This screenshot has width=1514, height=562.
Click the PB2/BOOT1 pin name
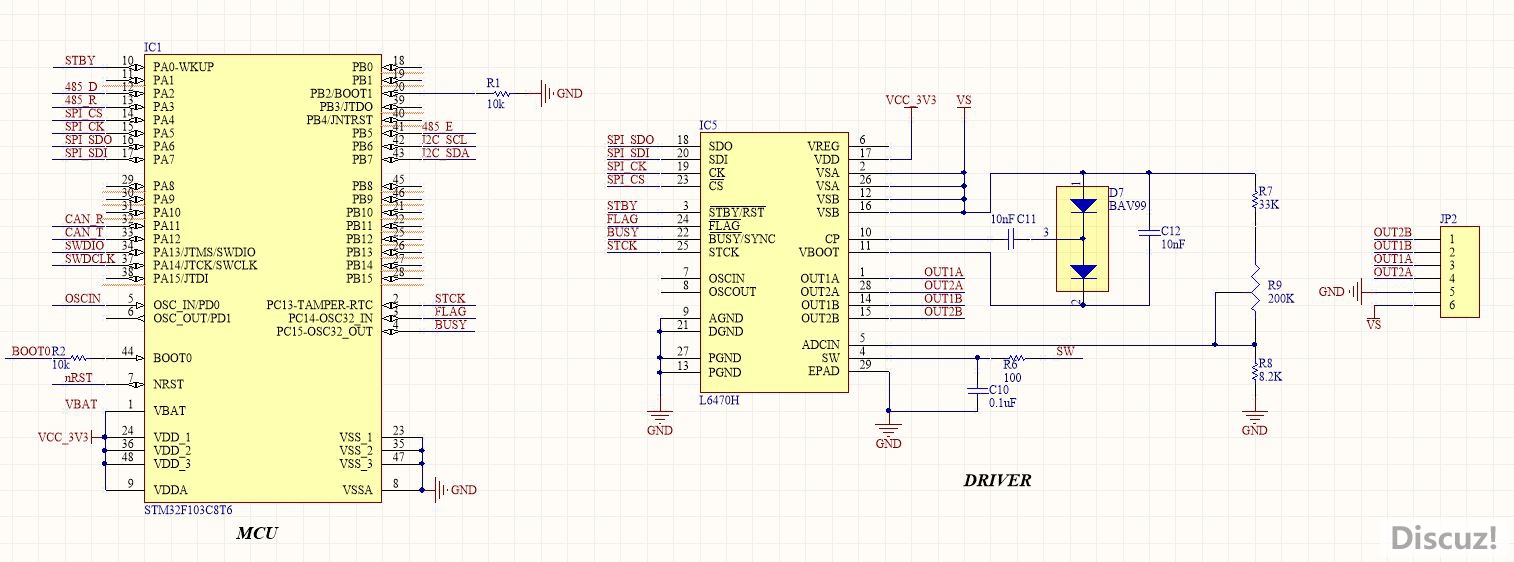click(341, 93)
